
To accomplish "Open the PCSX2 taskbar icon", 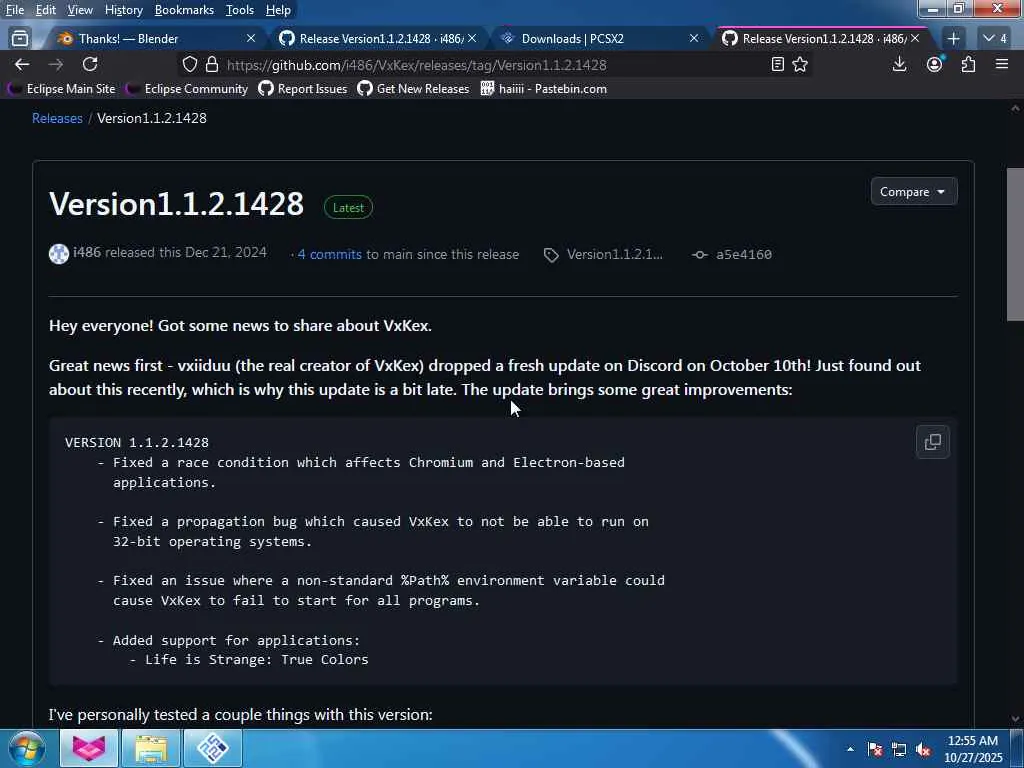I will (213, 748).
